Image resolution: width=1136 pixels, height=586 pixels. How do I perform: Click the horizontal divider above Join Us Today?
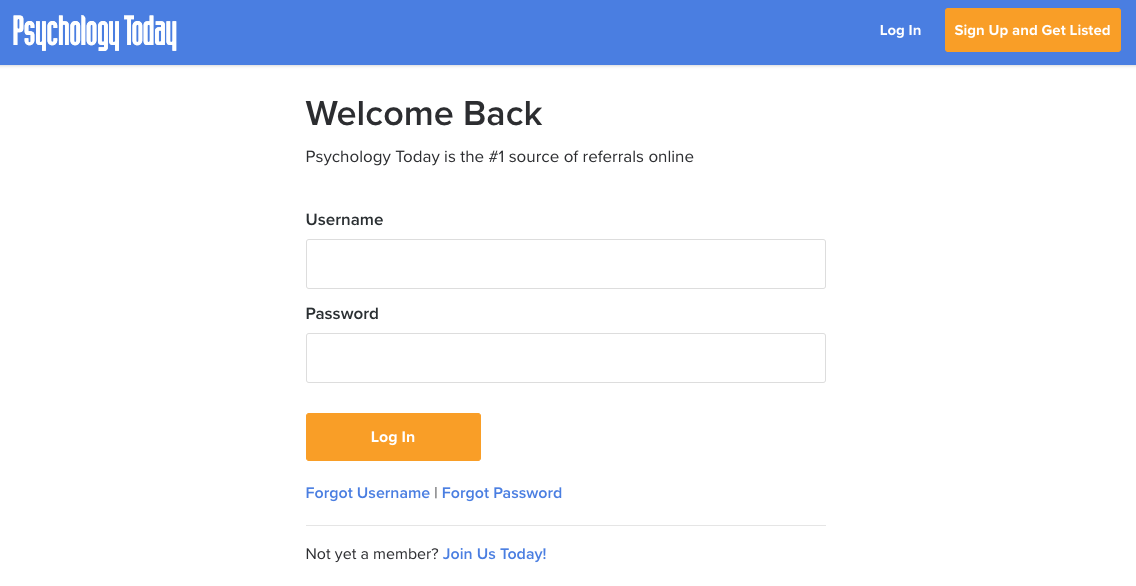pos(565,525)
